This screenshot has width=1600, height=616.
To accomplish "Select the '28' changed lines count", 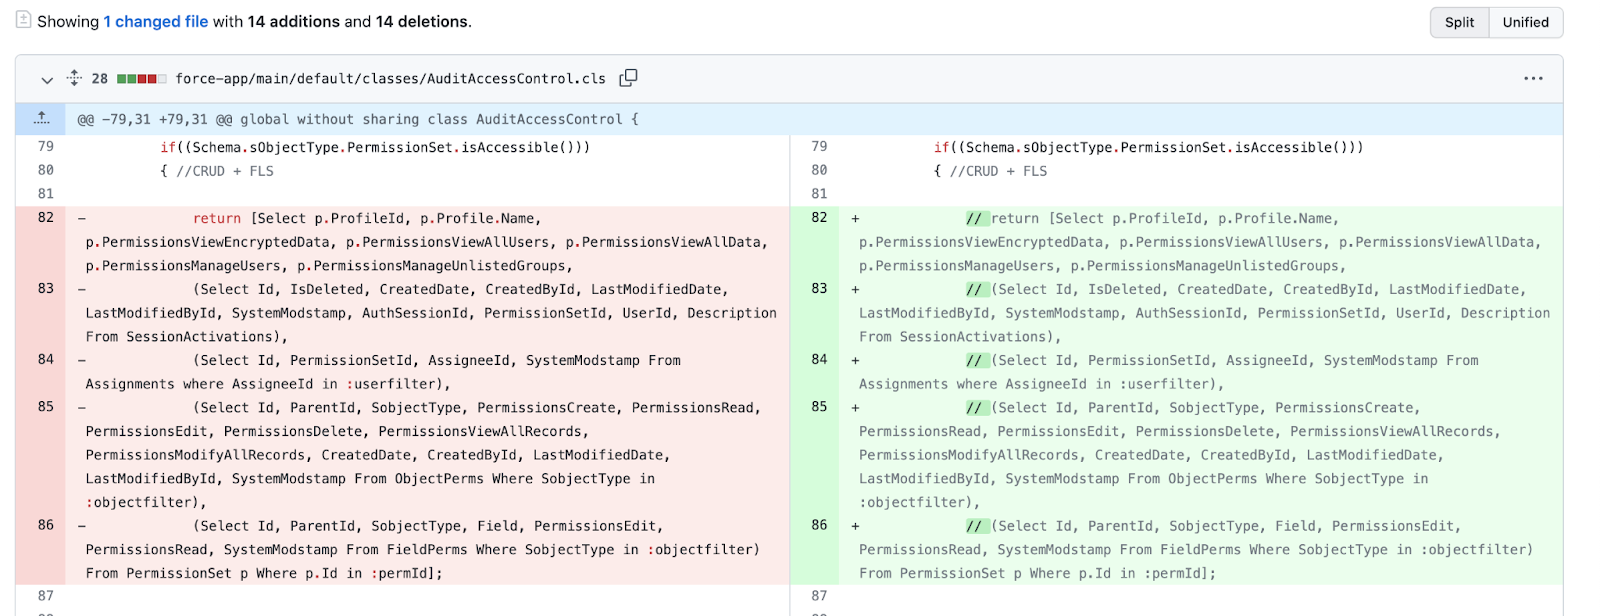I will 100,78.
